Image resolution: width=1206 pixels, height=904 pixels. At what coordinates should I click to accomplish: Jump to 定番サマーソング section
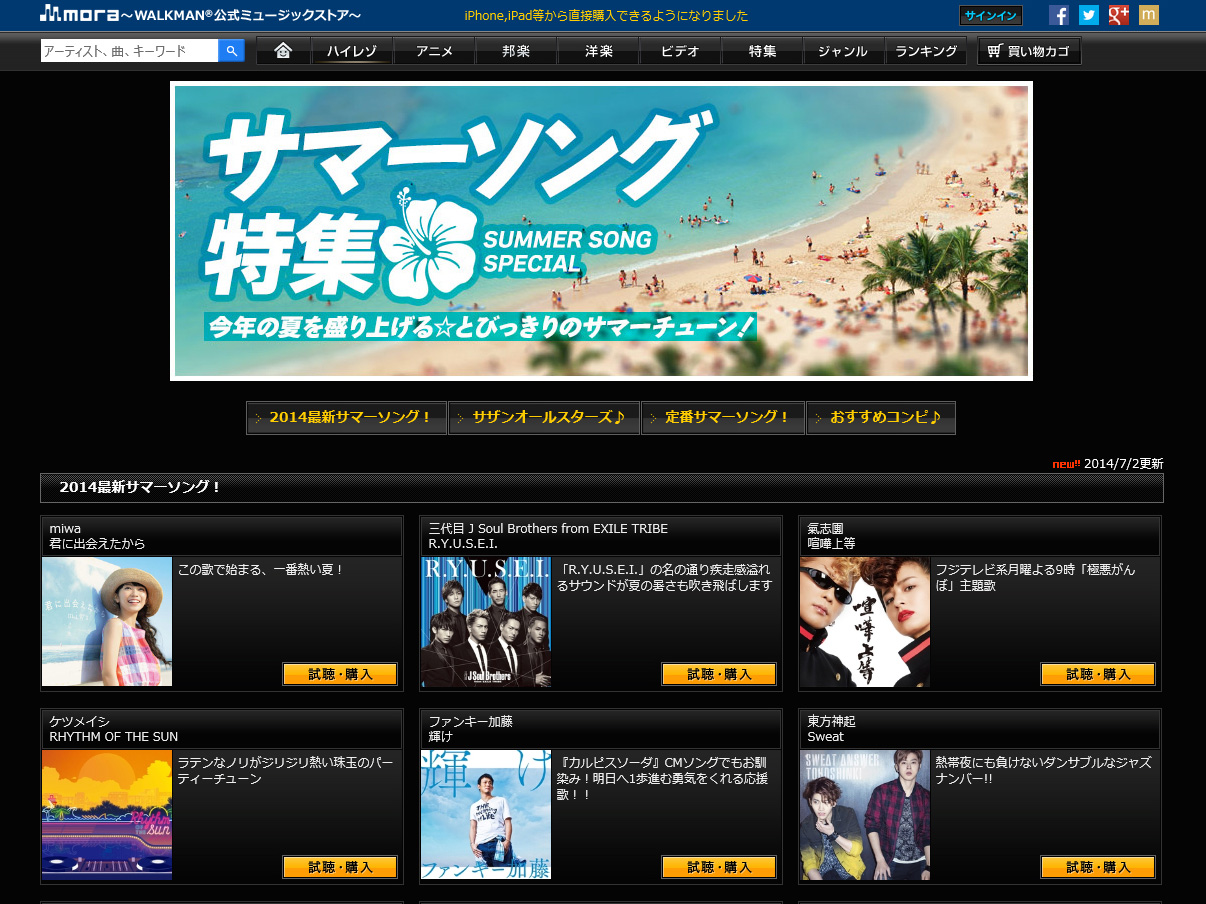coord(723,418)
